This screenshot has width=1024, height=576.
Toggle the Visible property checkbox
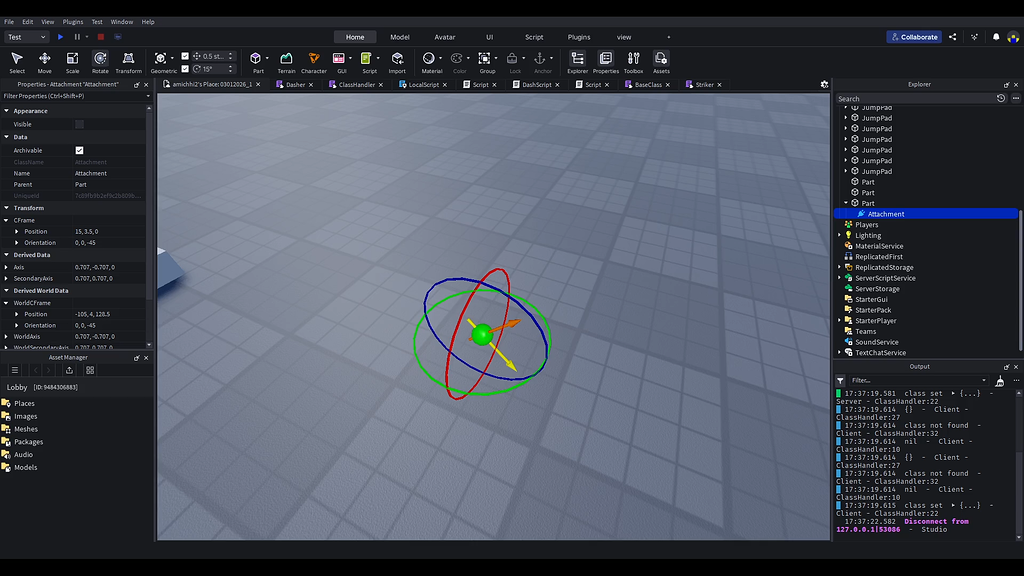tap(79, 124)
